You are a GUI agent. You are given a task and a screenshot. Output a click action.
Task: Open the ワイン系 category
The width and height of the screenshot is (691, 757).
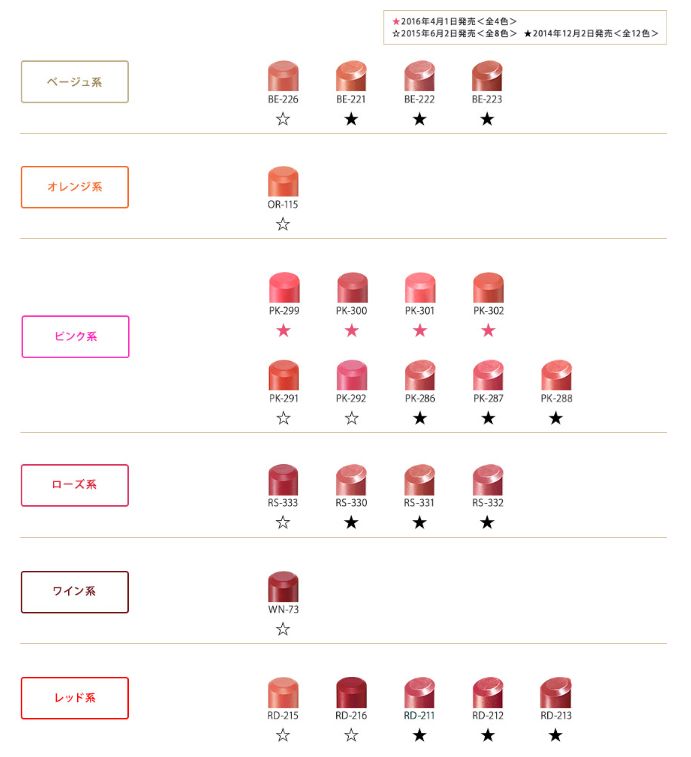(75, 592)
